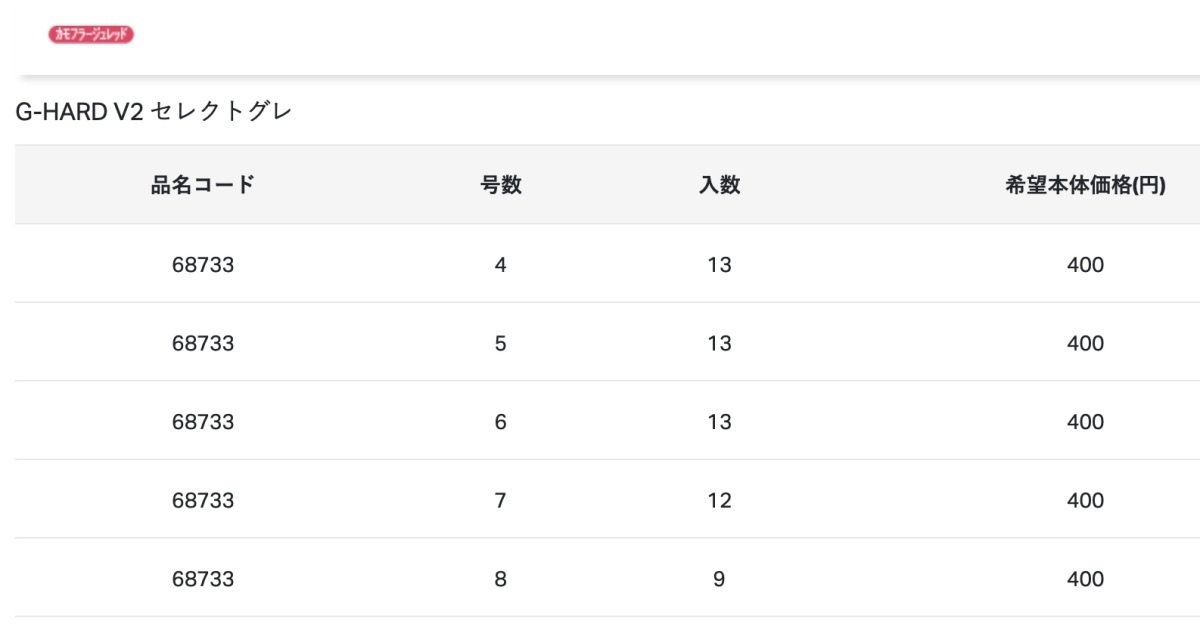Click the 品名コード column header
The image size is (1200, 627).
click(203, 185)
